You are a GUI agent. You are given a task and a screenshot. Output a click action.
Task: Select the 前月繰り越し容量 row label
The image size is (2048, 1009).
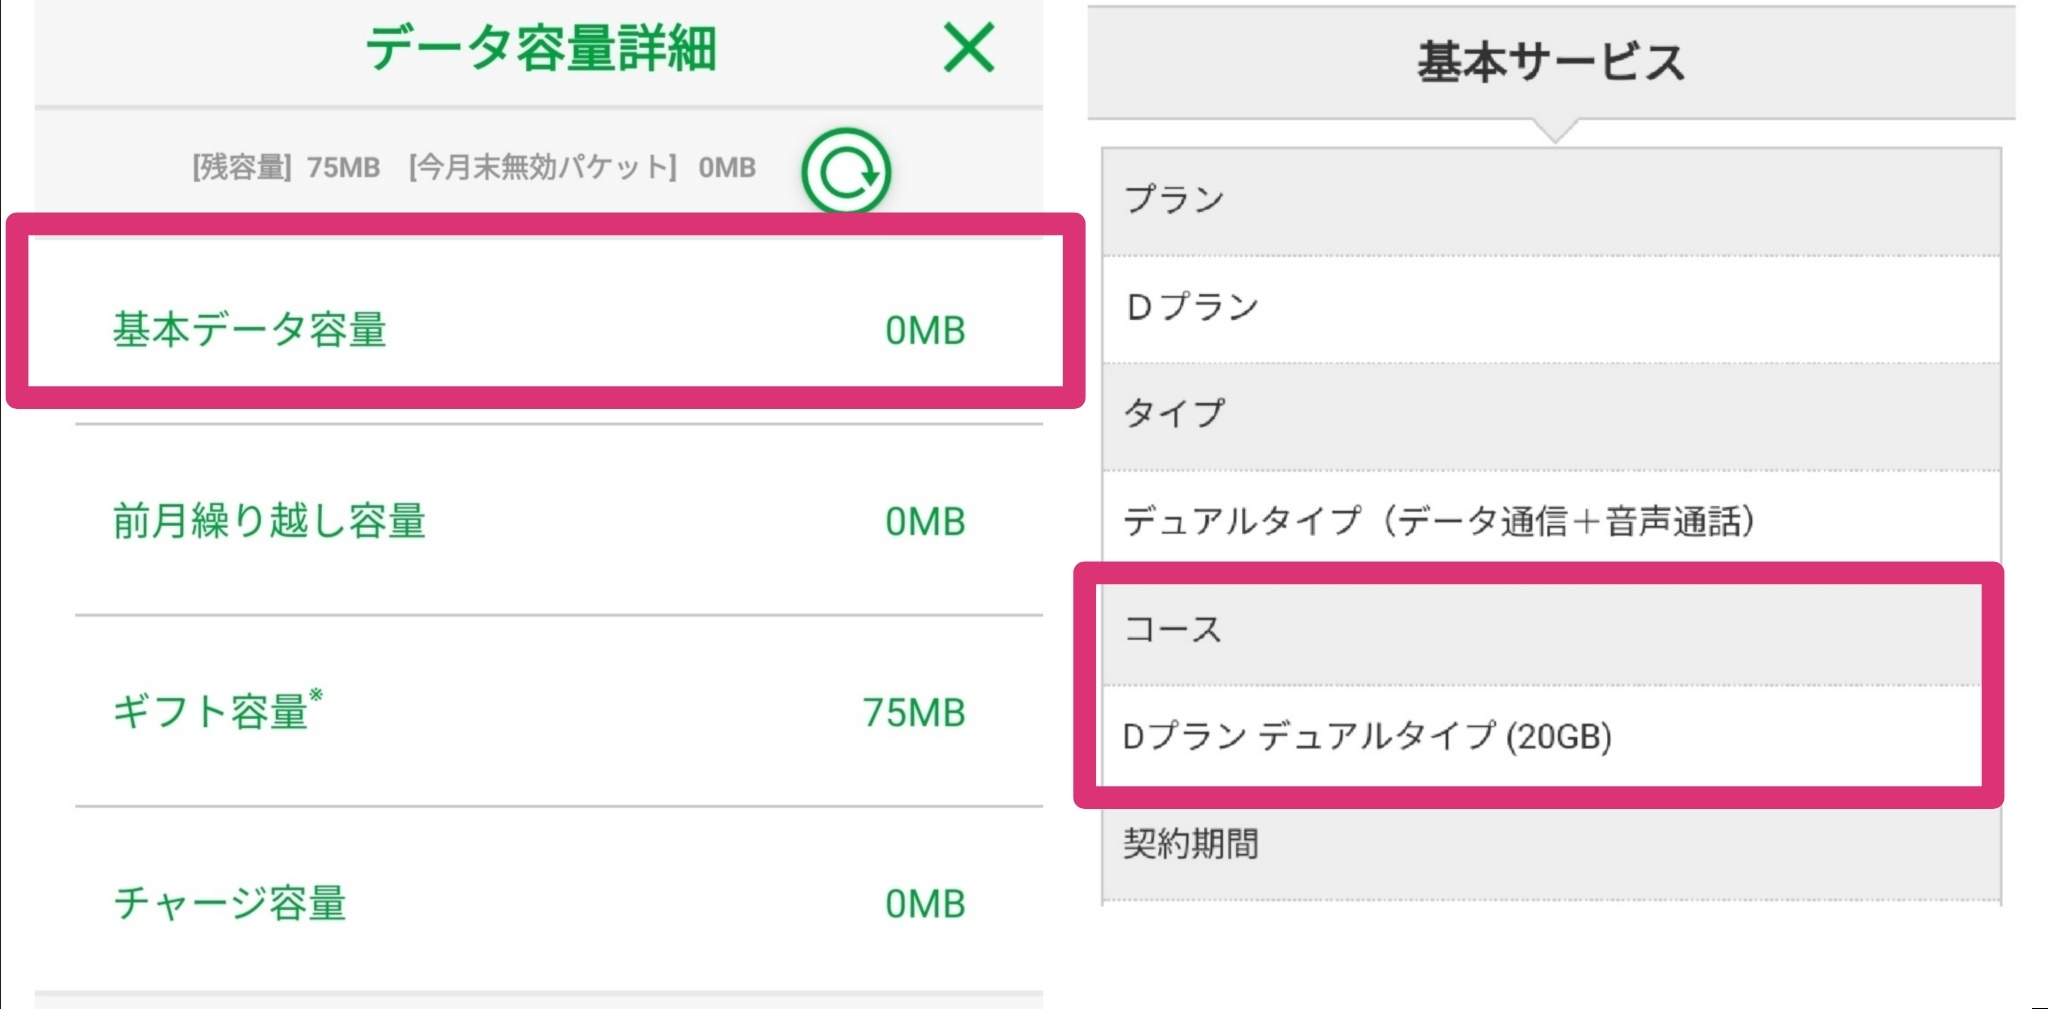click(x=269, y=521)
